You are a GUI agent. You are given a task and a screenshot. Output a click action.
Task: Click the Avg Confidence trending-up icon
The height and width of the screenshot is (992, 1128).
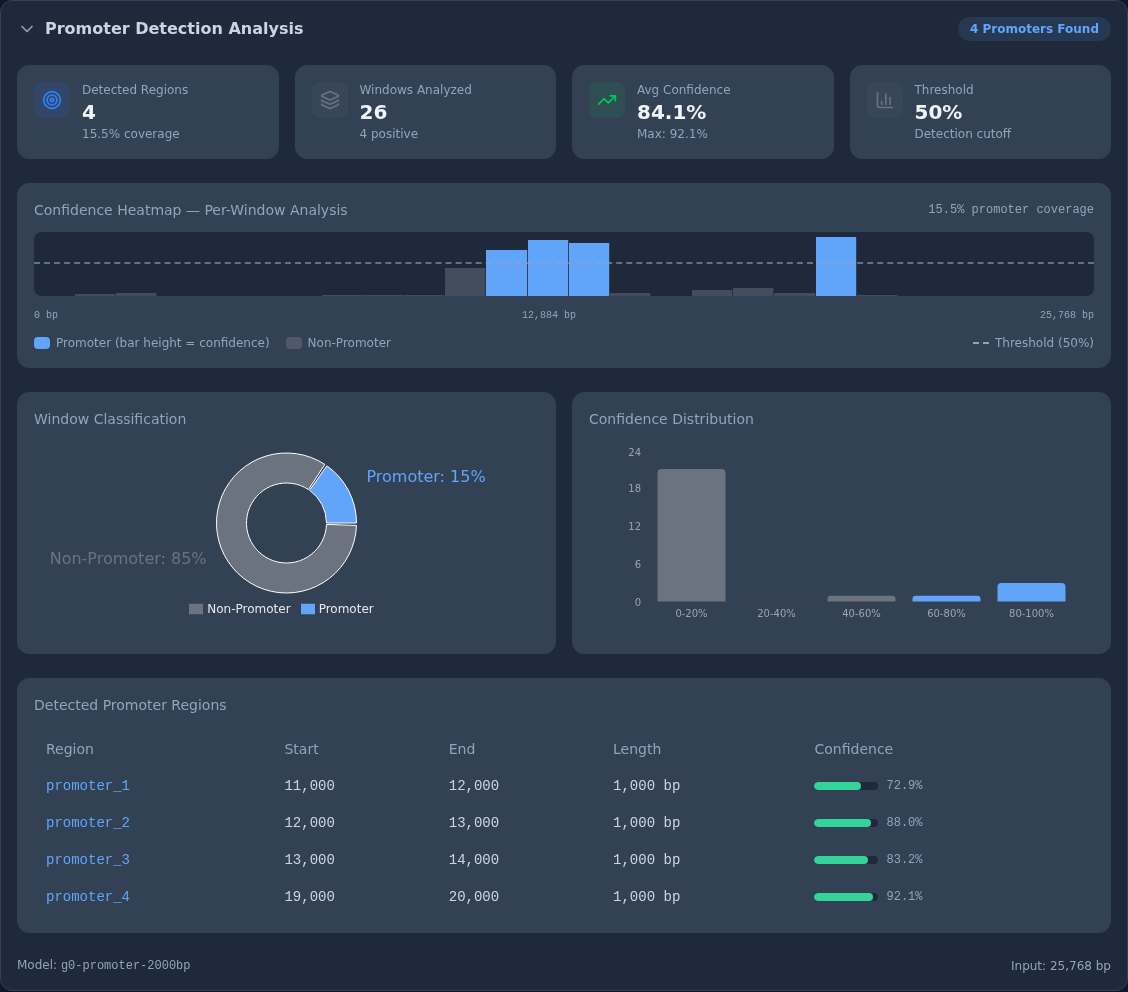tap(606, 100)
